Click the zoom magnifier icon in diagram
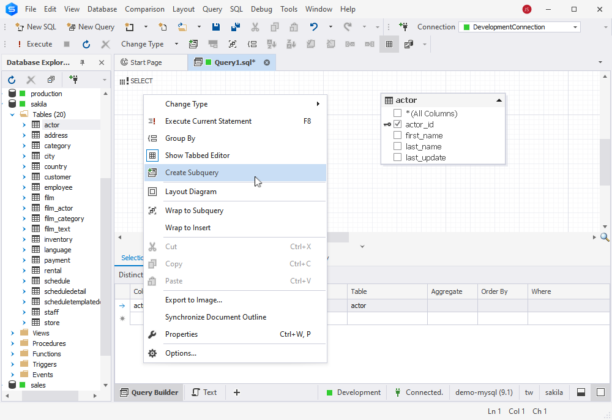Viewport: 612px width, 420px height. [x=605, y=237]
